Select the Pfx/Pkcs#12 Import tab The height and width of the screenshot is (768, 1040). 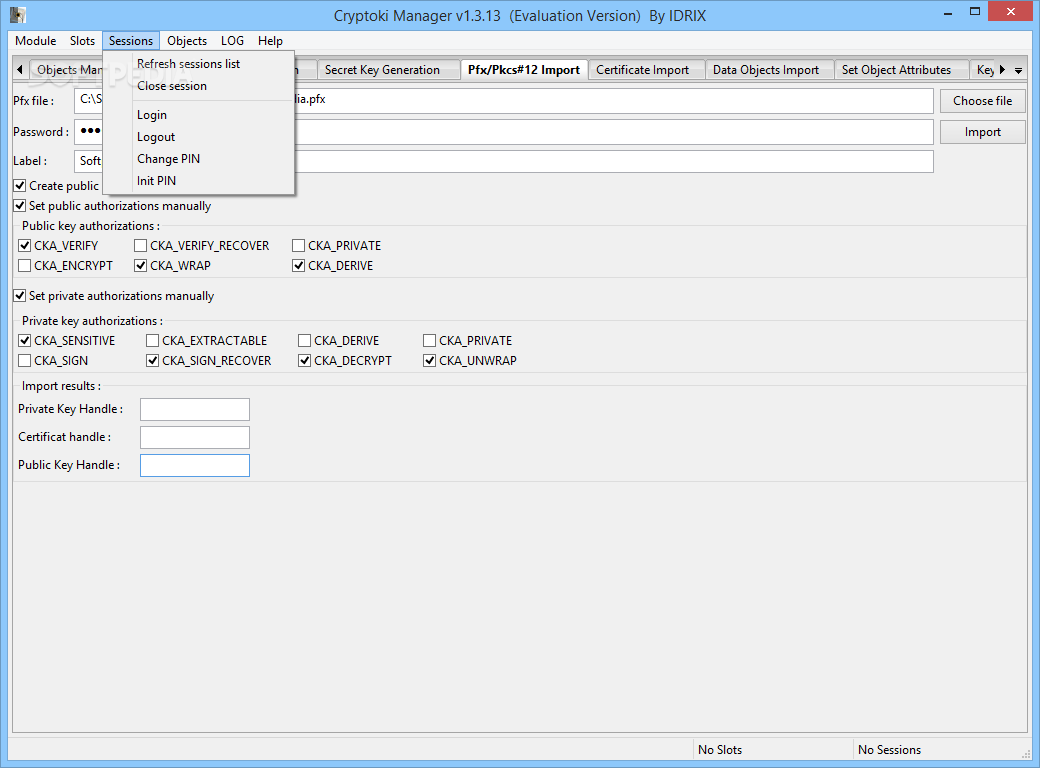pyautogui.click(x=524, y=70)
